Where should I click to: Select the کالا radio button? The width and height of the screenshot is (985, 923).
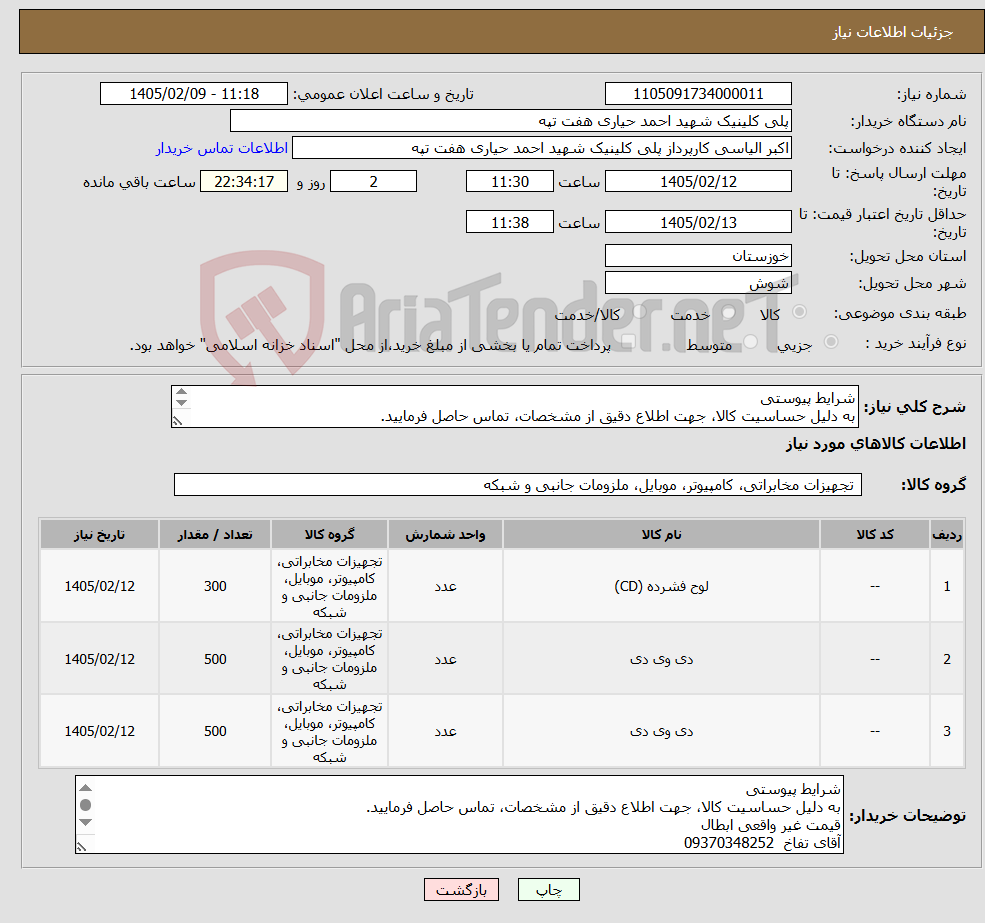pos(800,312)
